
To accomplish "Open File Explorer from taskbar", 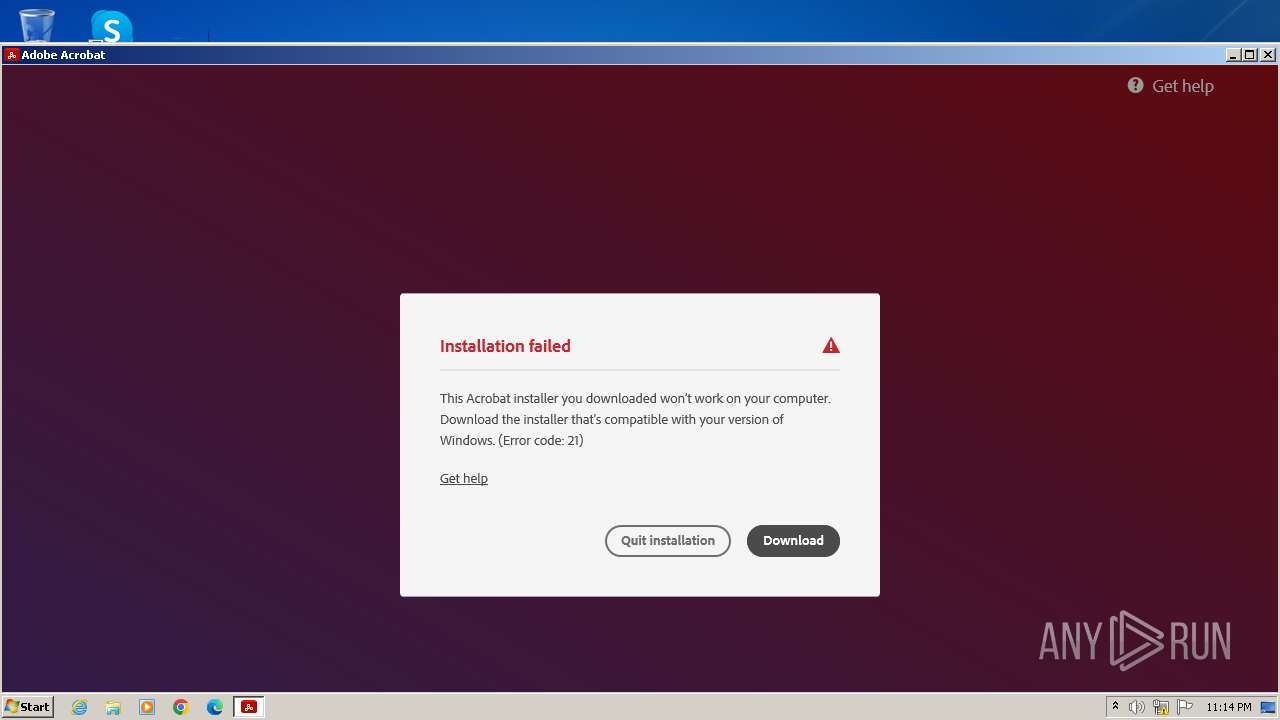I will [113, 707].
